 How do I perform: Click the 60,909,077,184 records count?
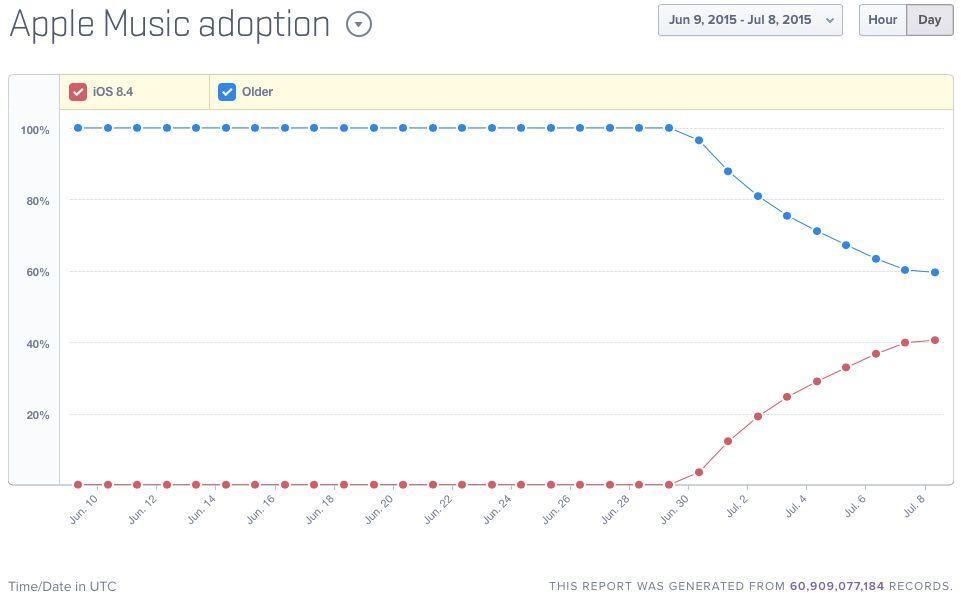pyautogui.click(x=837, y=586)
